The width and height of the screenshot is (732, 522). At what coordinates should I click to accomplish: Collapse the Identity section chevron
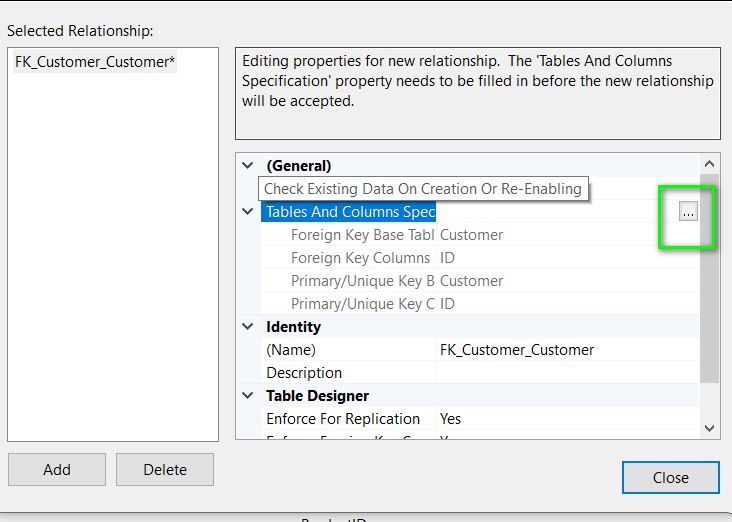[x=248, y=327]
